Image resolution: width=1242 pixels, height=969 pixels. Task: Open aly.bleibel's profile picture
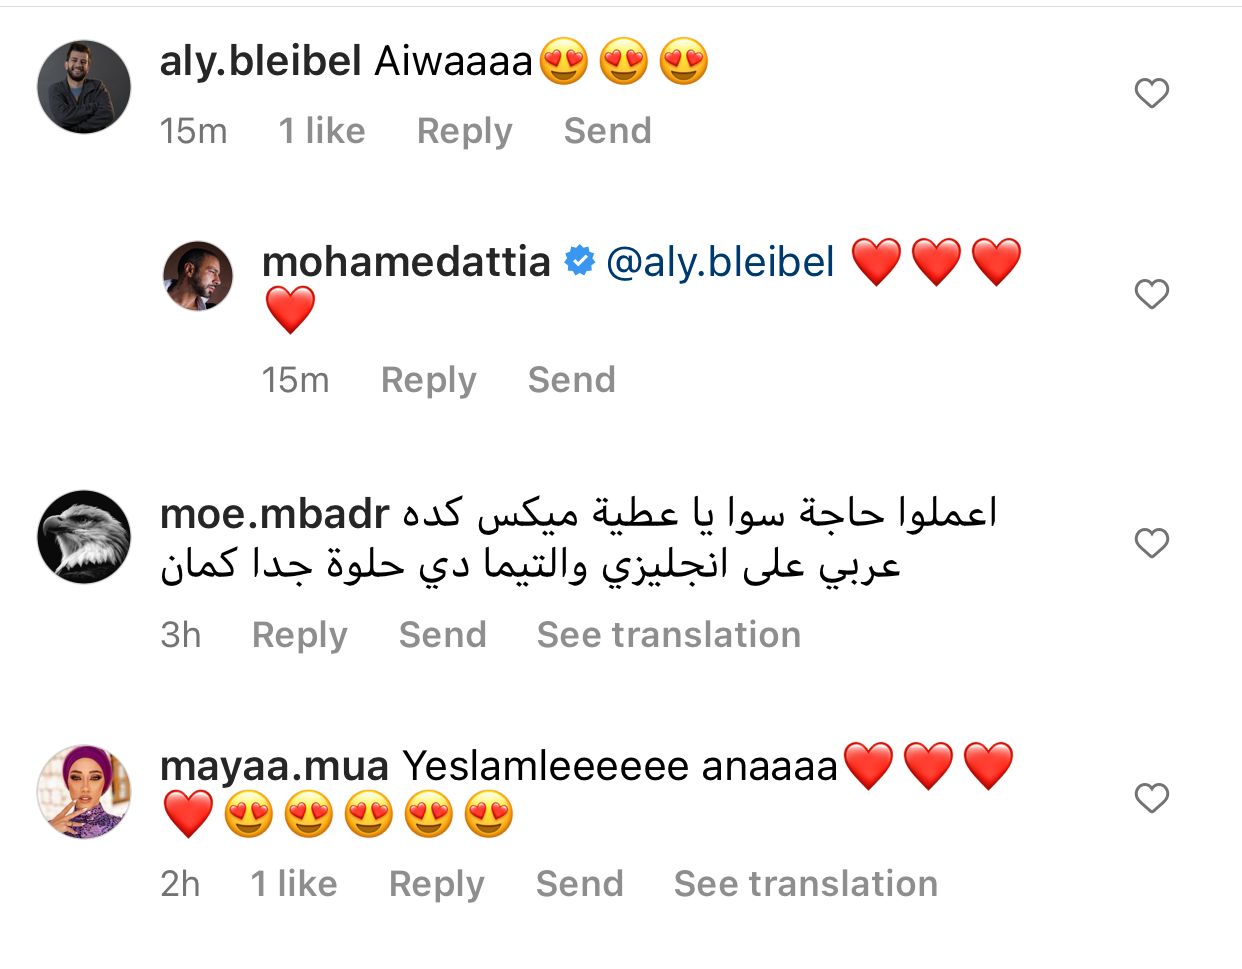84,87
